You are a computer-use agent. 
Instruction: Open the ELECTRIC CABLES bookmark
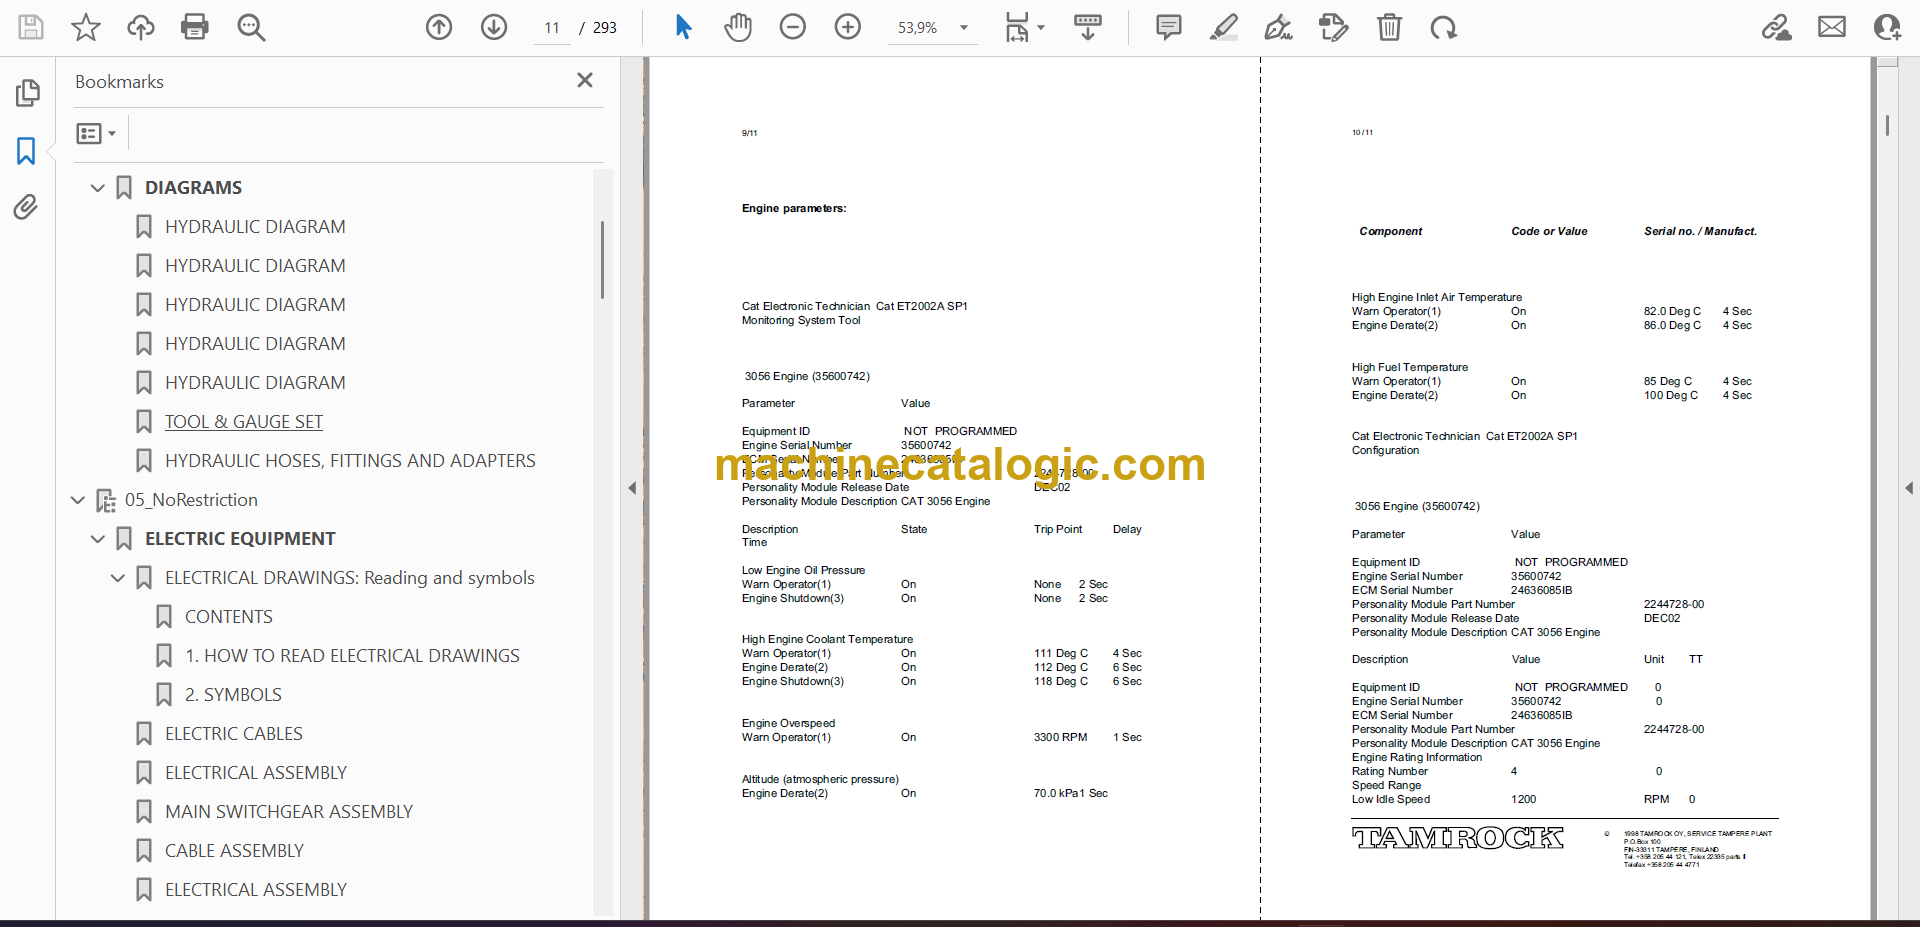point(234,734)
